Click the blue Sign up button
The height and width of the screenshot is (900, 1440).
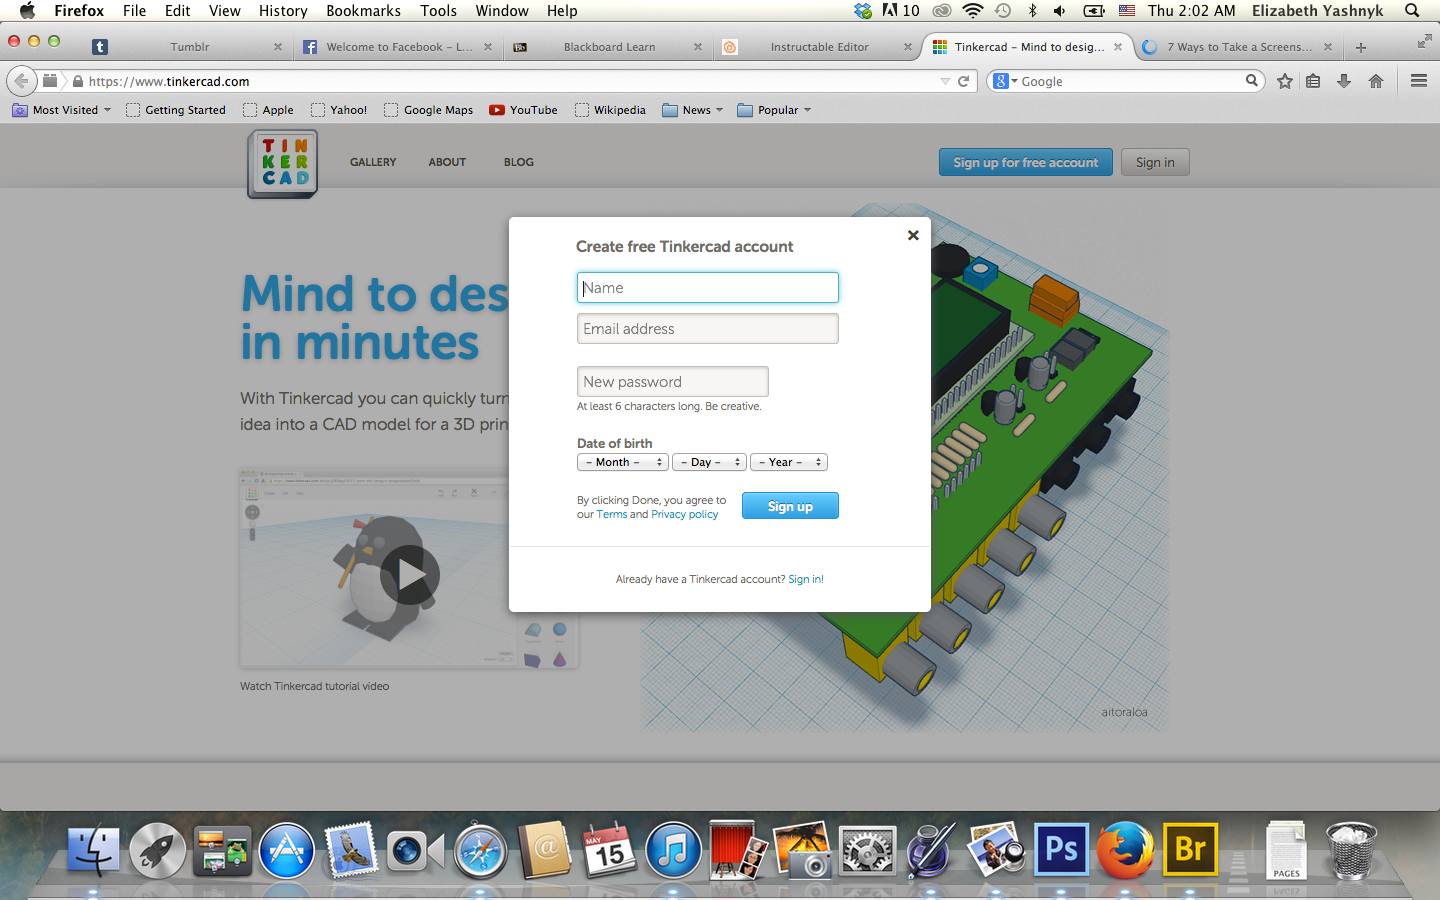coord(790,505)
